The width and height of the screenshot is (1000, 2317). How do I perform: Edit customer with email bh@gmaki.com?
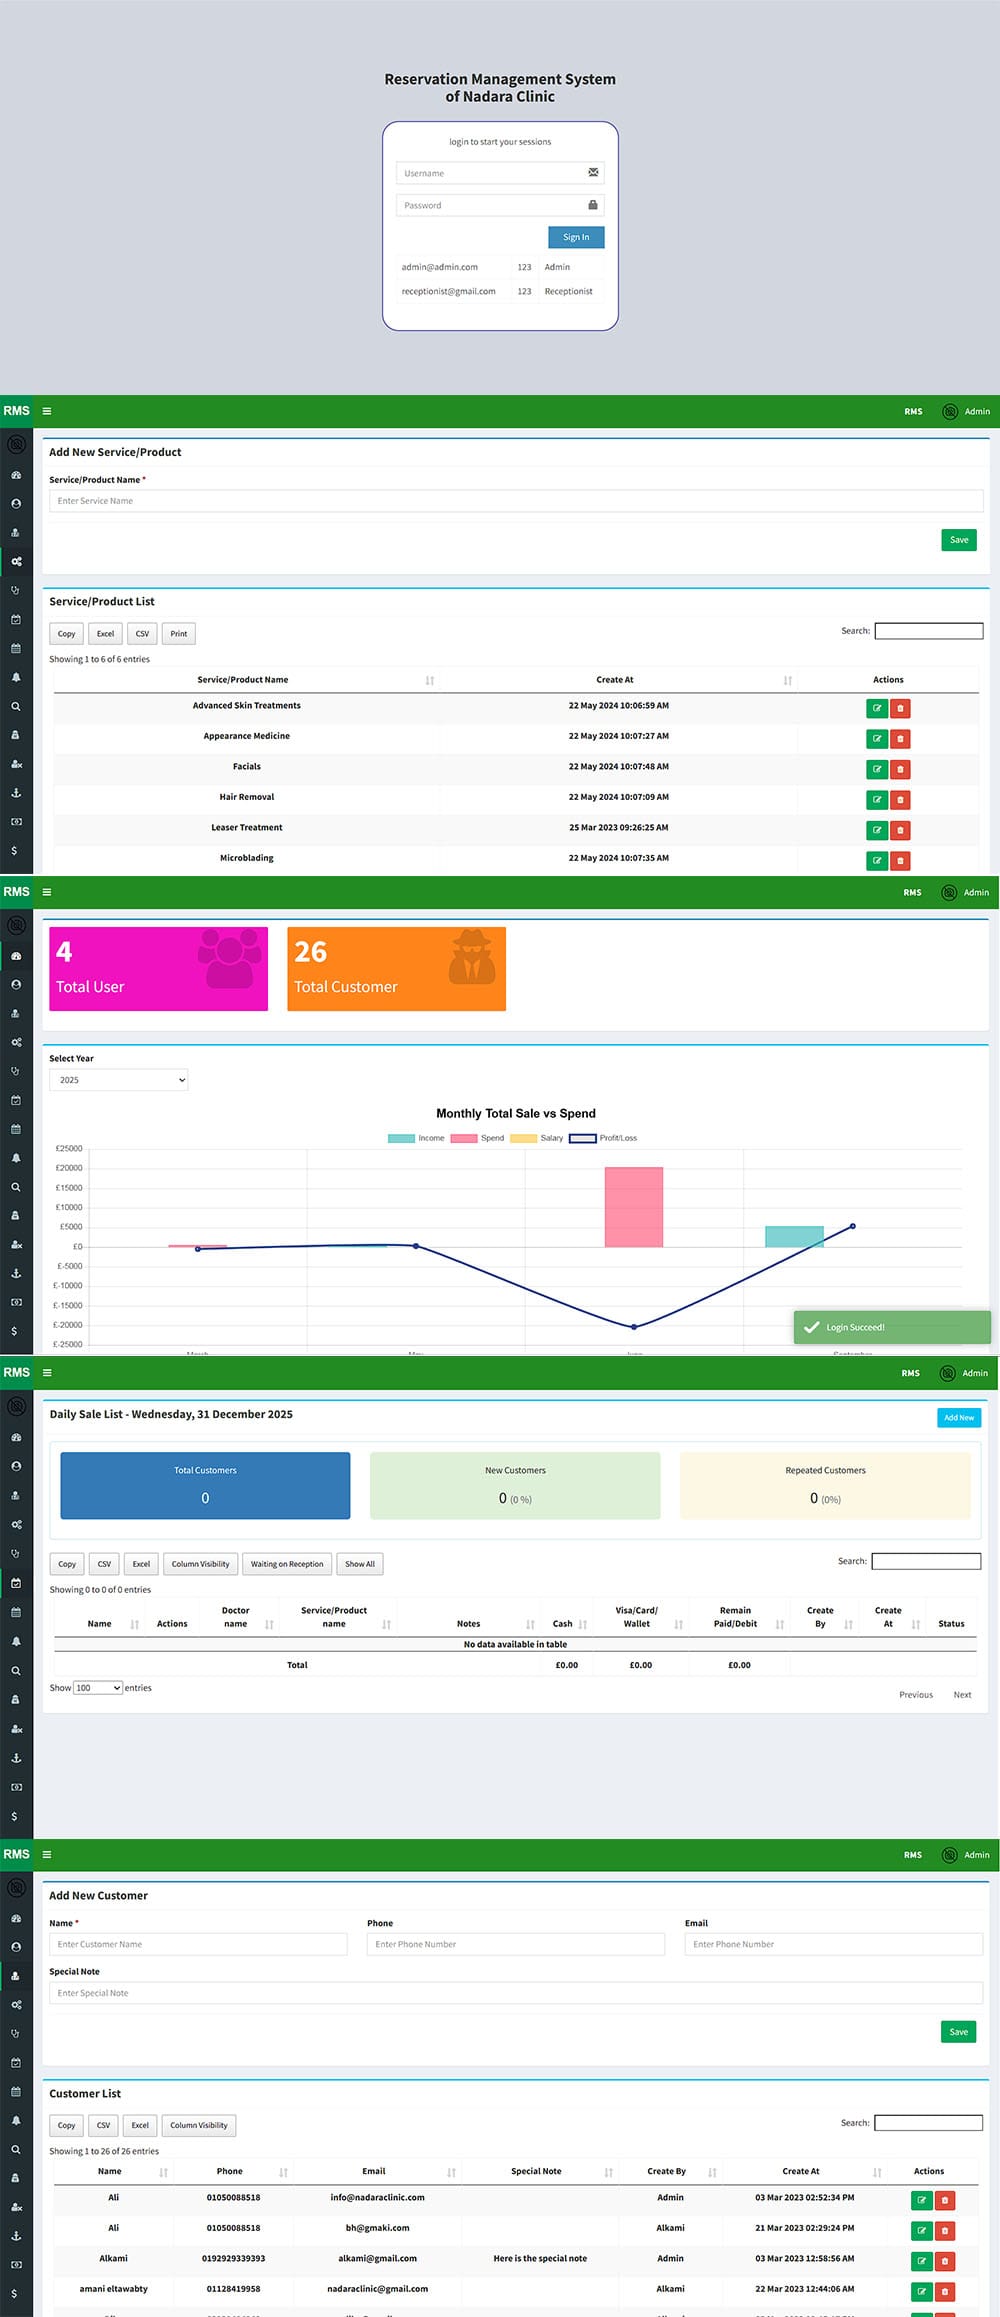point(921,2230)
